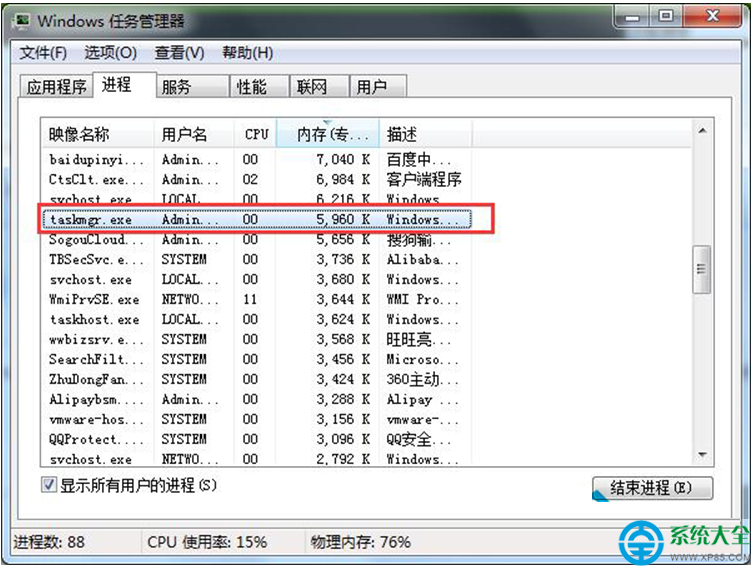
Task: Open the 文件(F) menu
Action: point(43,52)
